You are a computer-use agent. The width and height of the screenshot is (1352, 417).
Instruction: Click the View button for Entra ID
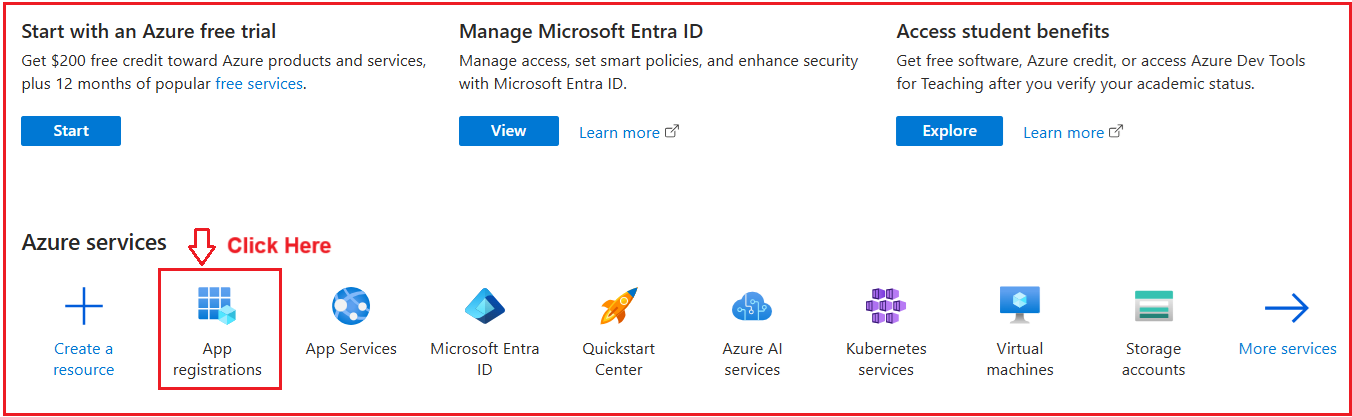[509, 131]
